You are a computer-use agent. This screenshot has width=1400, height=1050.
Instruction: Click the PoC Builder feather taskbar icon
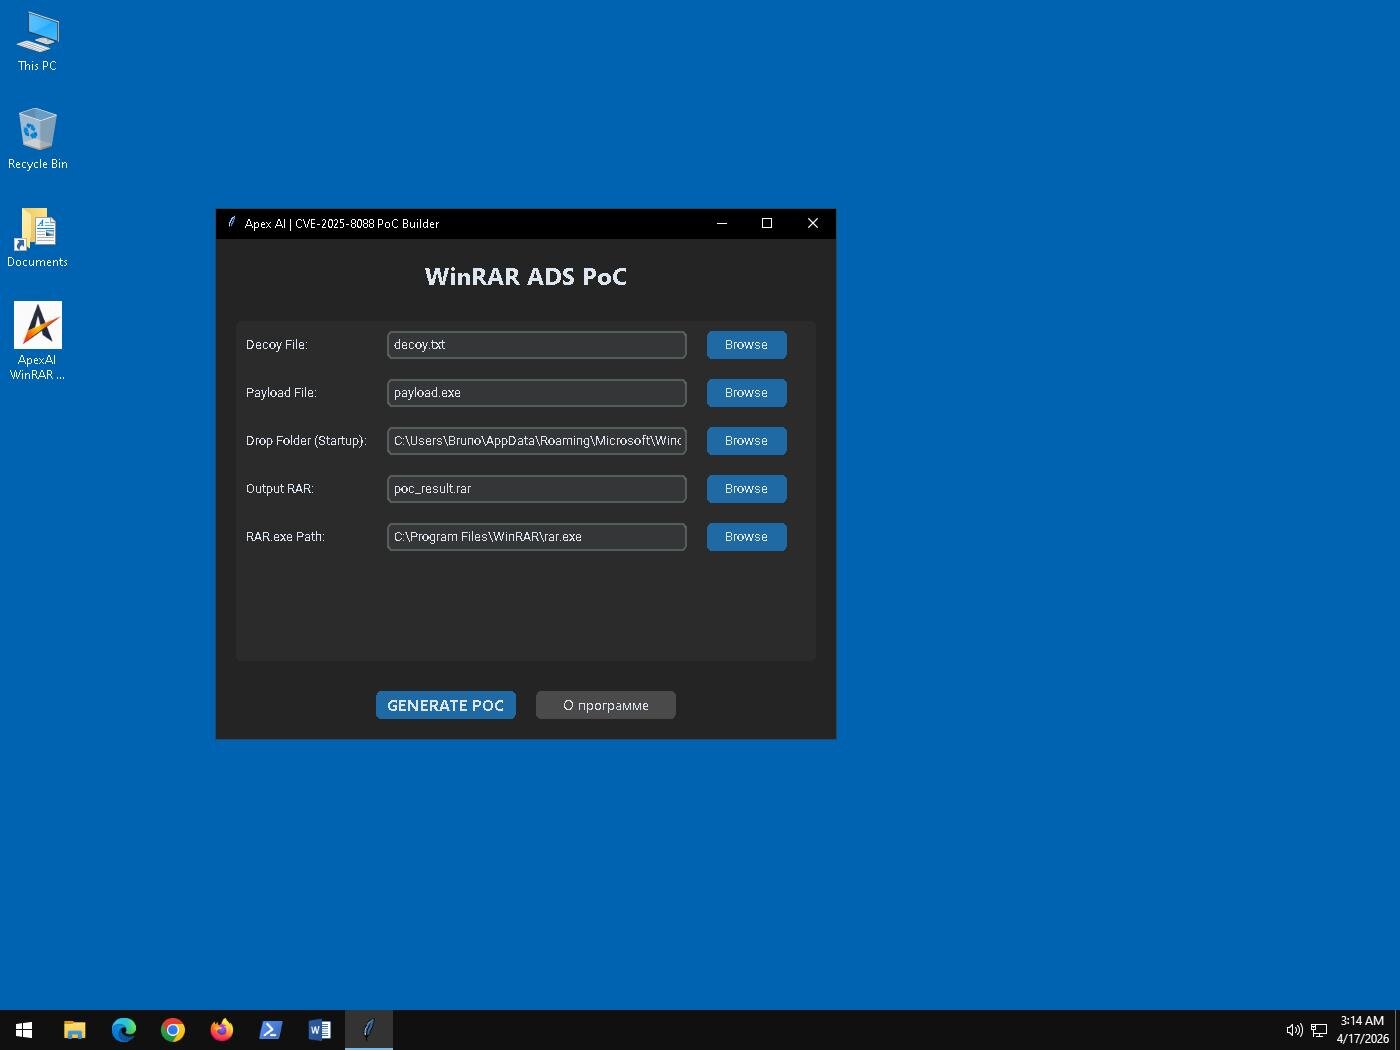click(369, 1030)
